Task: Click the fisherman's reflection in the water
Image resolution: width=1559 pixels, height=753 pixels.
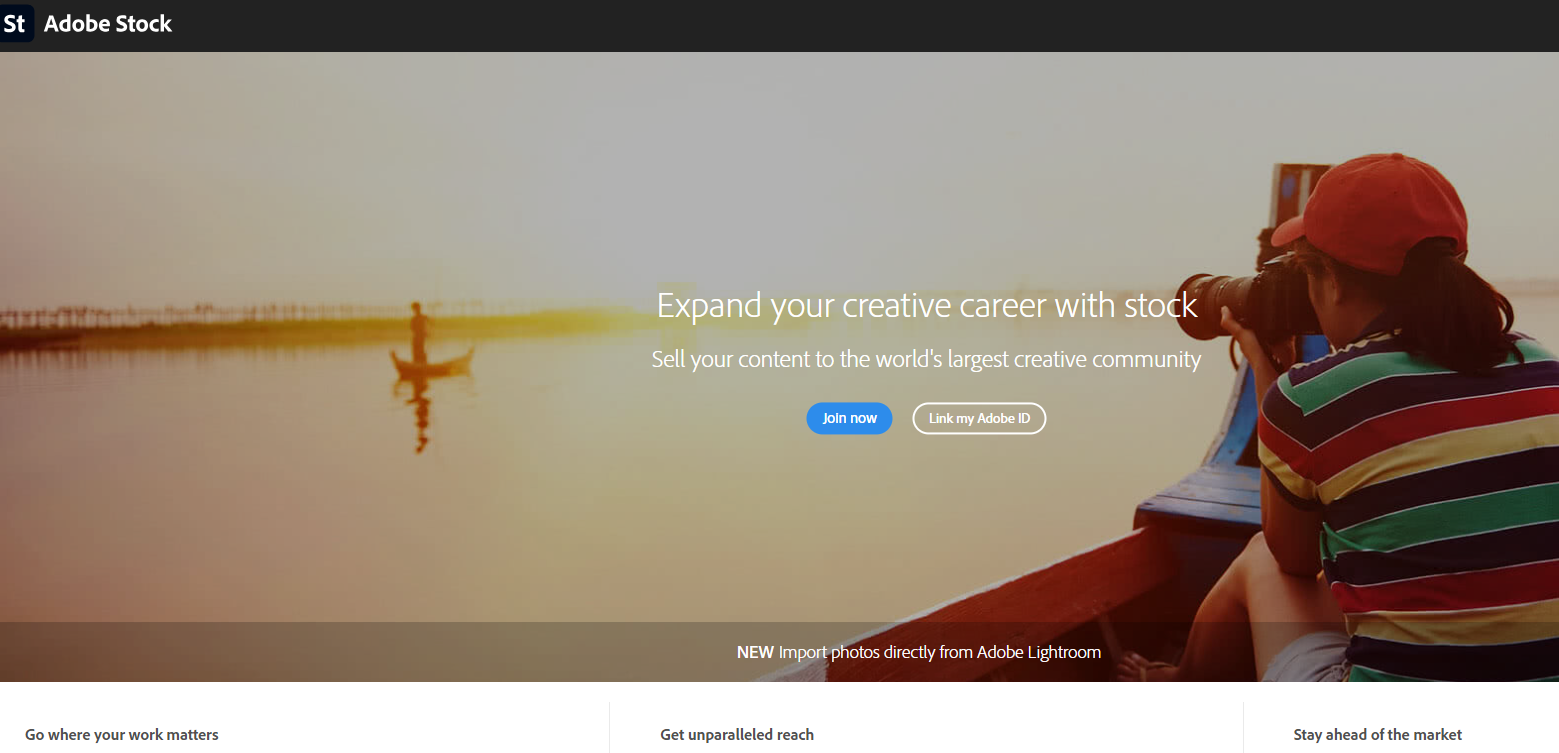Action: point(421,415)
